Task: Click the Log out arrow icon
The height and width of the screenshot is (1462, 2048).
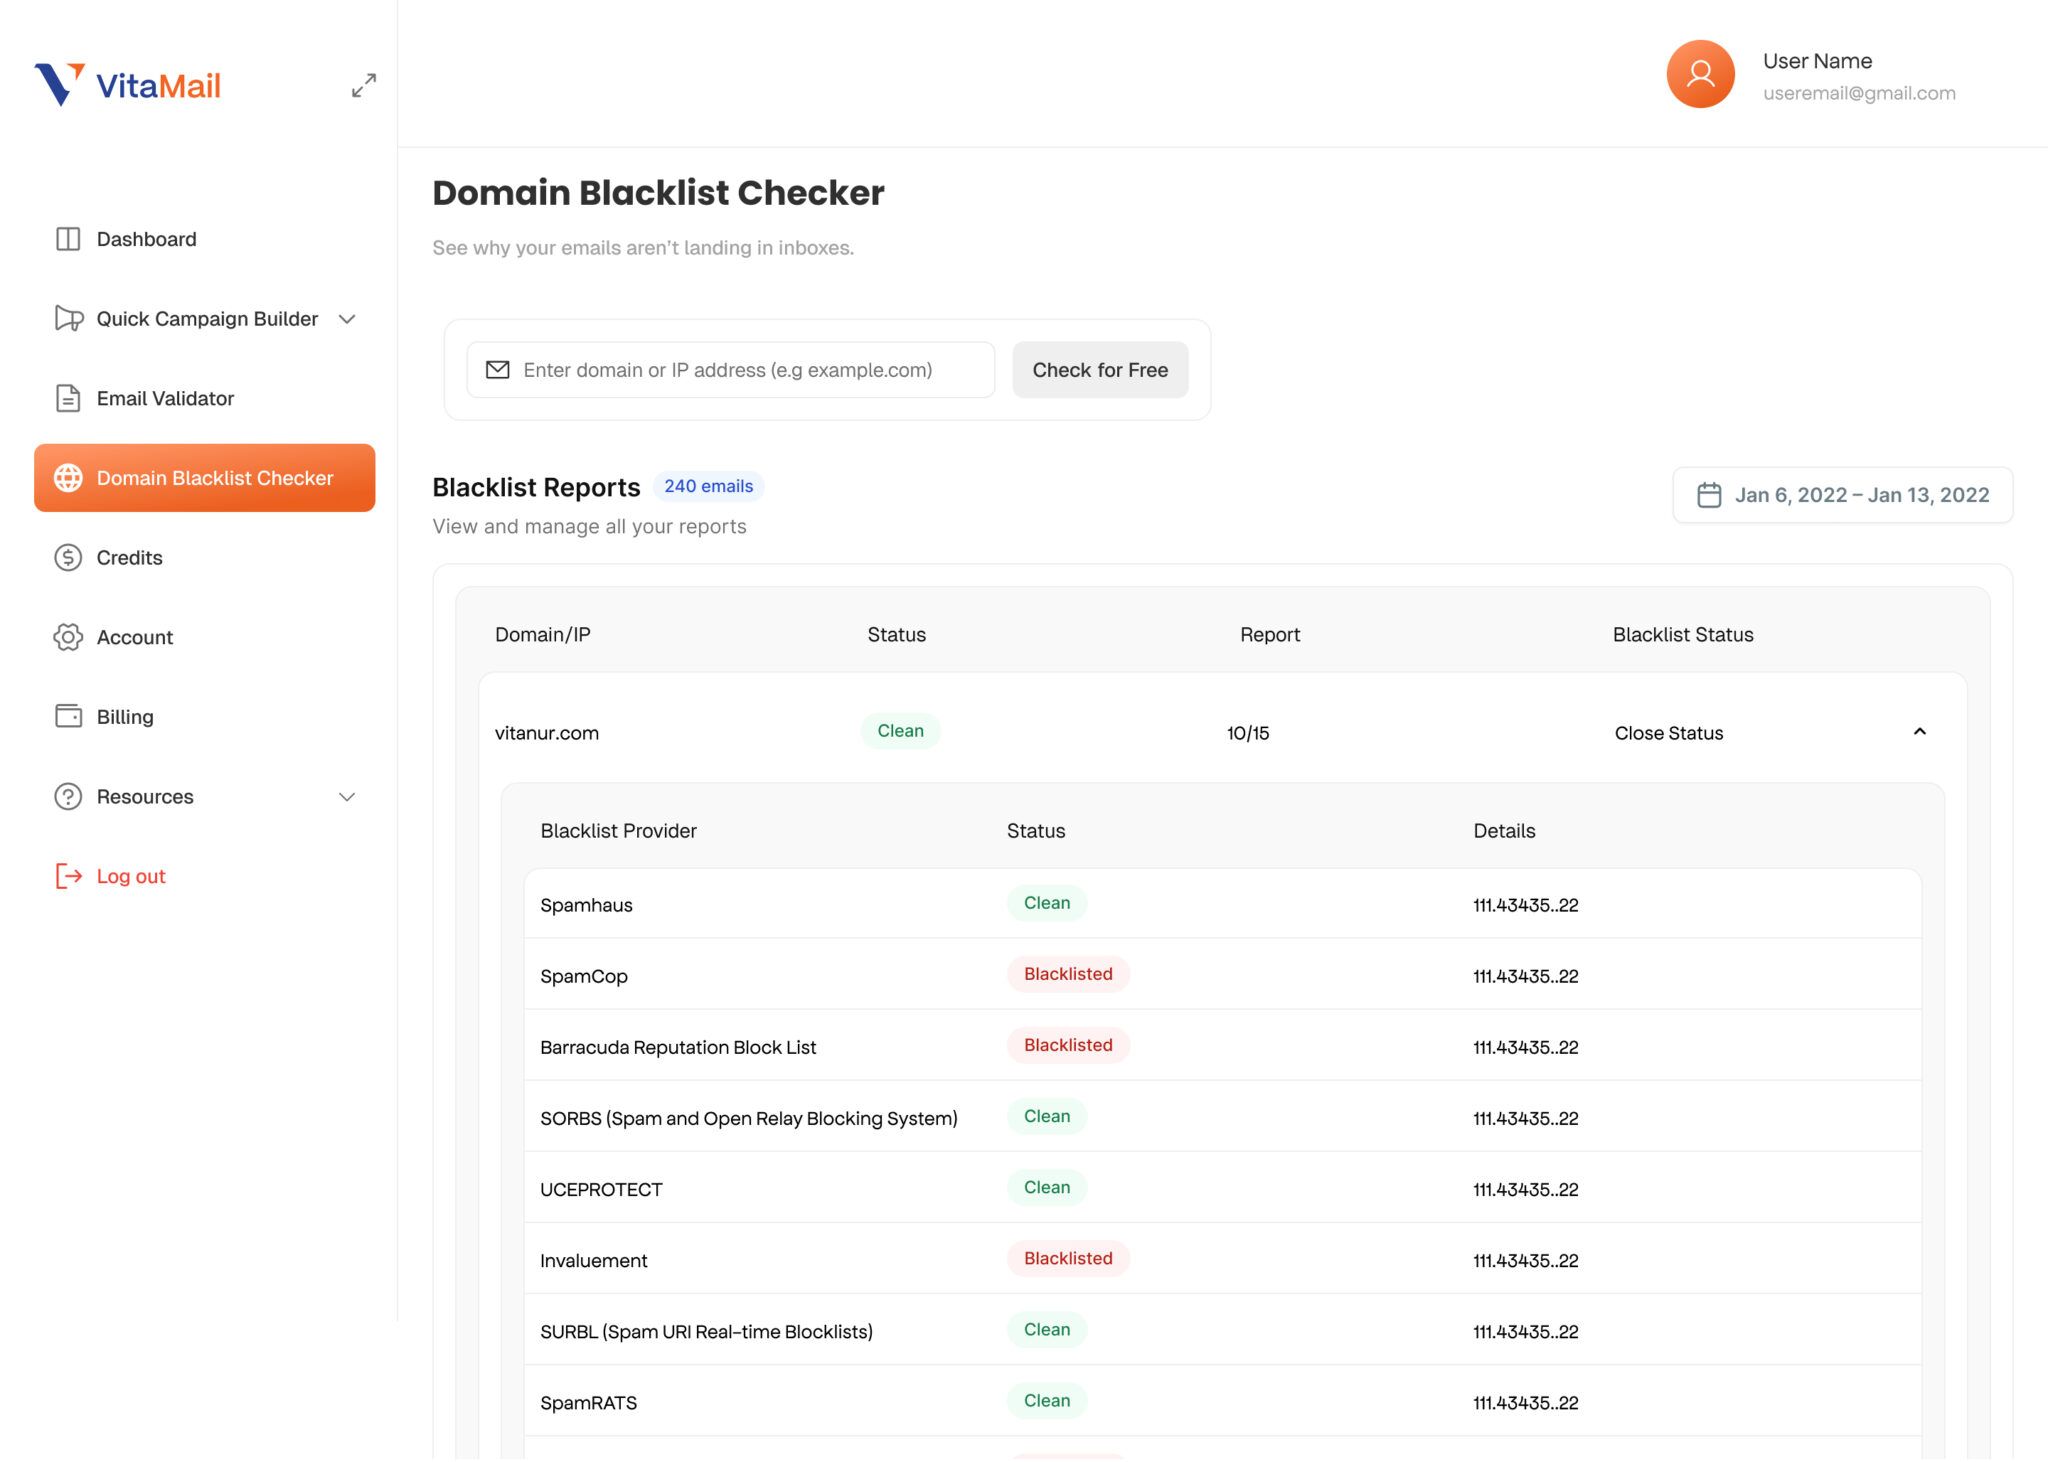Action: point(68,876)
